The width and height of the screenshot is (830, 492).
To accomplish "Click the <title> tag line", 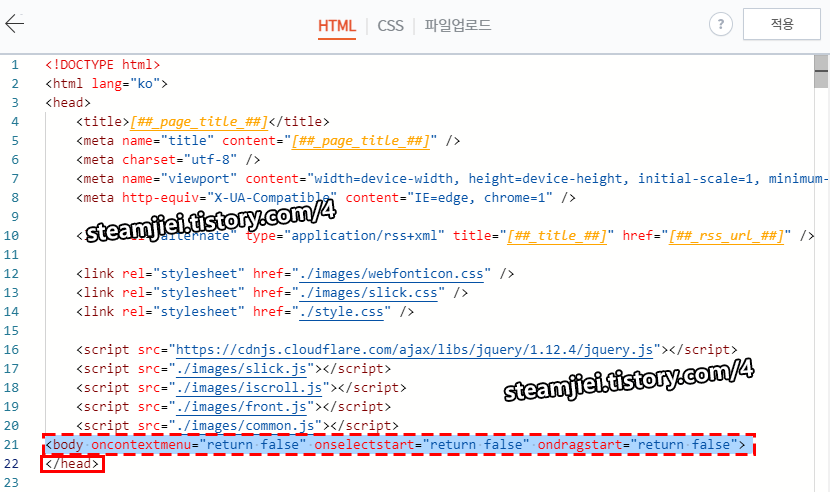I will pyautogui.click(x=203, y=122).
